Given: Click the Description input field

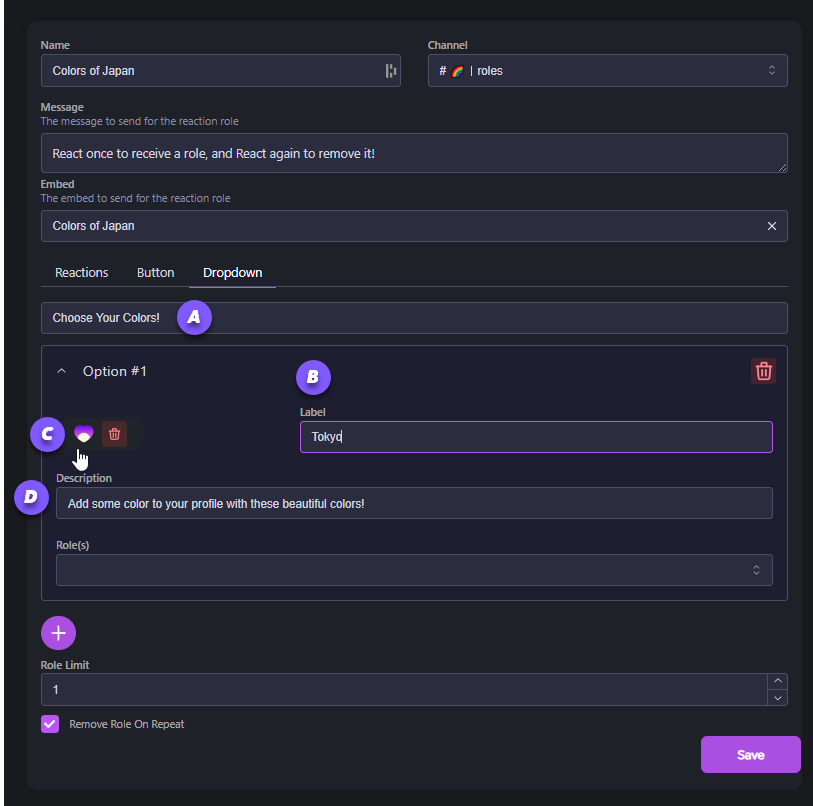Looking at the screenshot, I should click(x=414, y=503).
